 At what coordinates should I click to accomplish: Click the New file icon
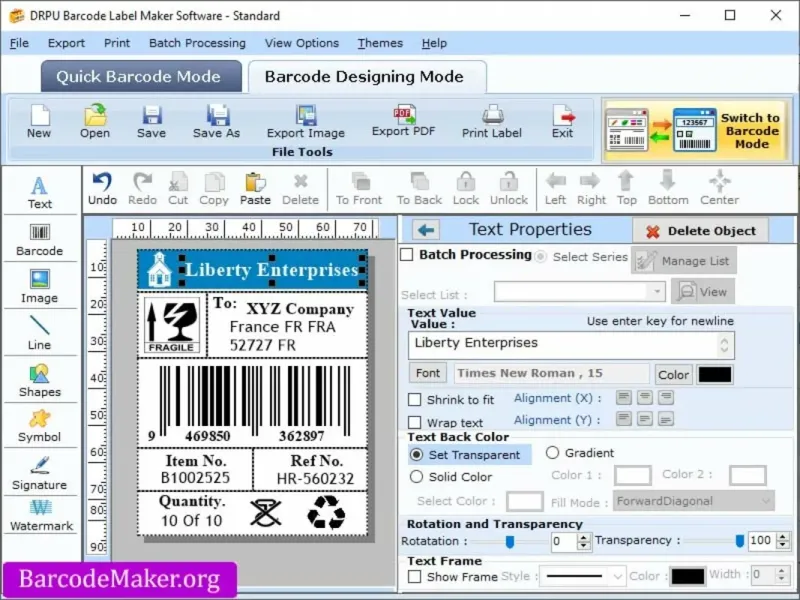[x=39, y=121]
